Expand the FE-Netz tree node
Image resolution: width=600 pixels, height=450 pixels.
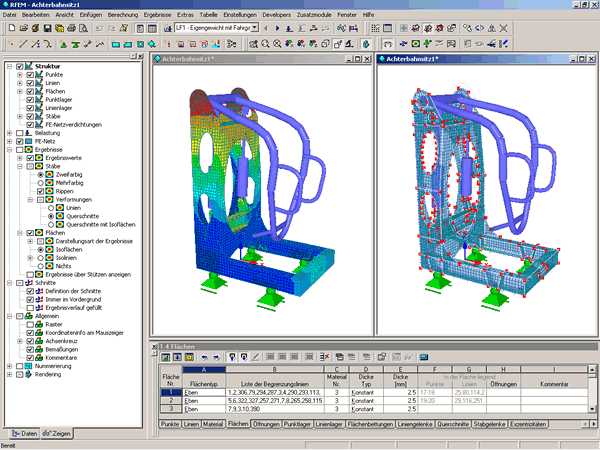(10, 141)
